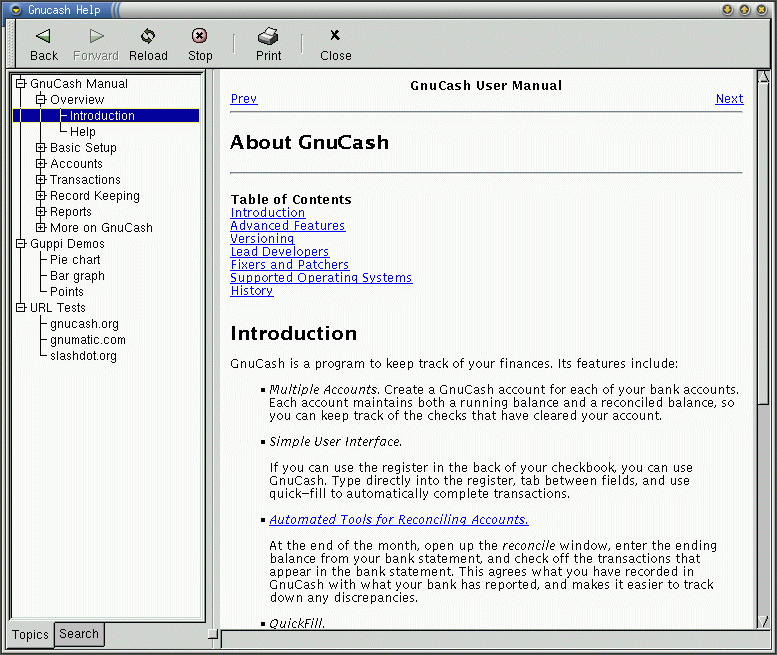This screenshot has width=777, height=655.
Task: Click the scroll down arrow of the content pane
Action: (x=764, y=622)
